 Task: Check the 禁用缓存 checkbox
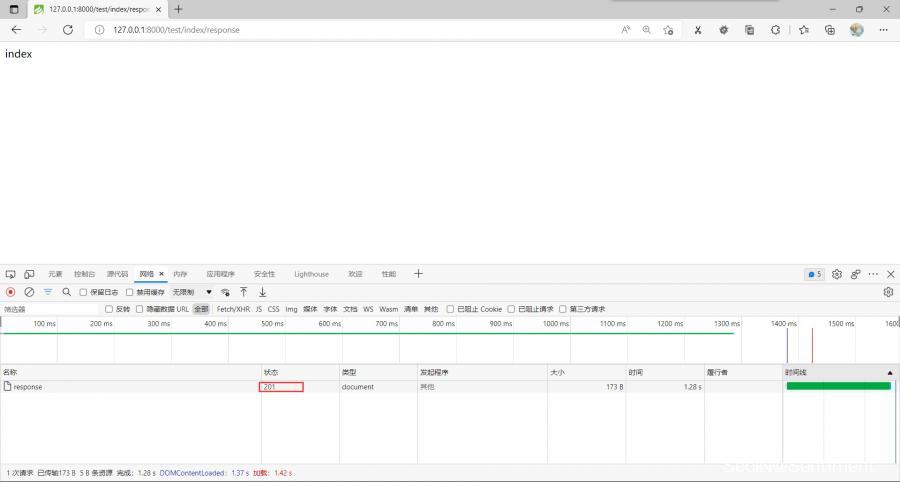coord(130,292)
